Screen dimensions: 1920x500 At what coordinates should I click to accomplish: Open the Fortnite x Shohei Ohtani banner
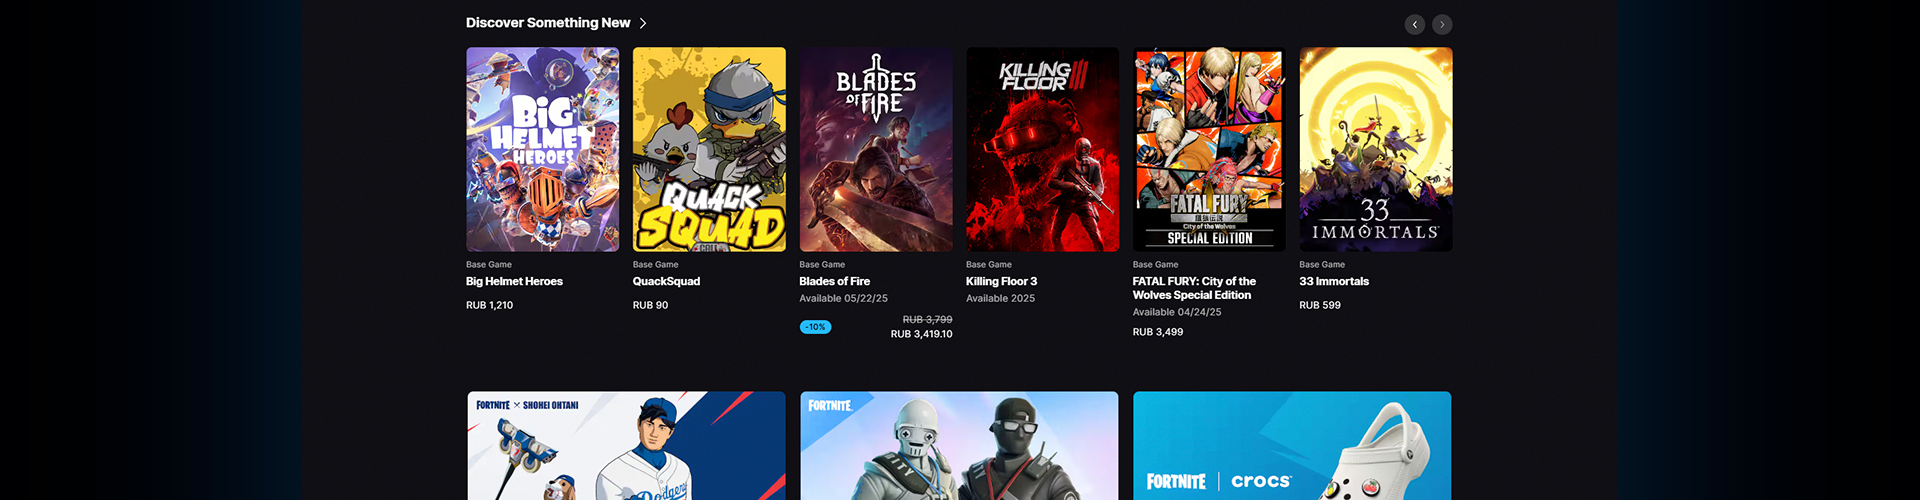click(626, 445)
